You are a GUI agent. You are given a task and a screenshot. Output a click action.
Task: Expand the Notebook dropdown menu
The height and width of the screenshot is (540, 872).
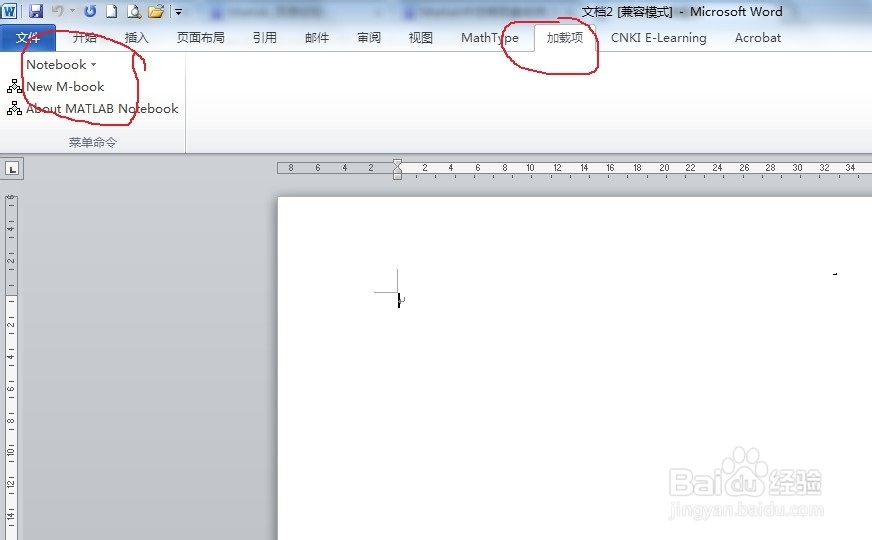pyautogui.click(x=61, y=65)
